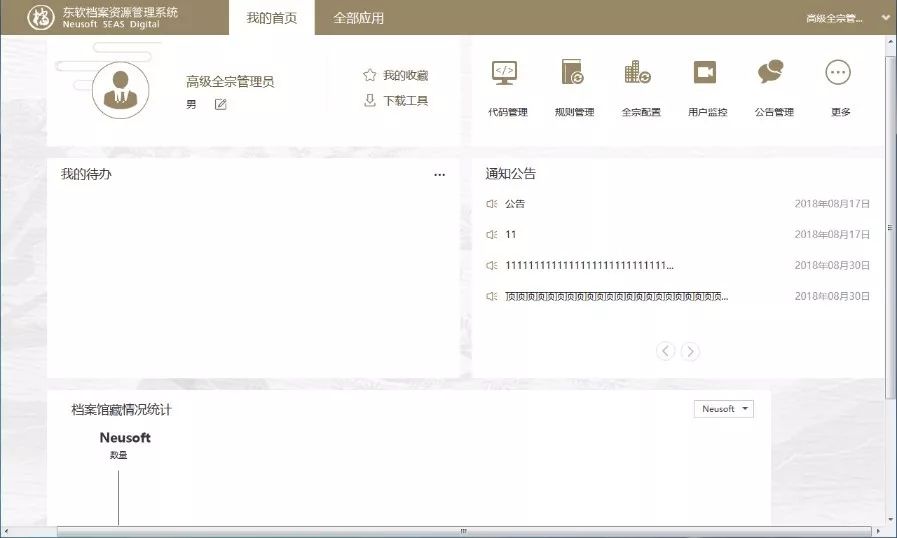This screenshot has height=538, width=897.
Task: Click the 更多 more apps icon
Action: pos(838,73)
